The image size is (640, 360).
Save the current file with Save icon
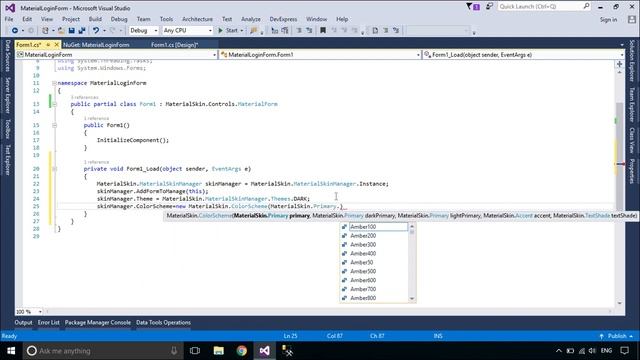(x=72, y=31)
